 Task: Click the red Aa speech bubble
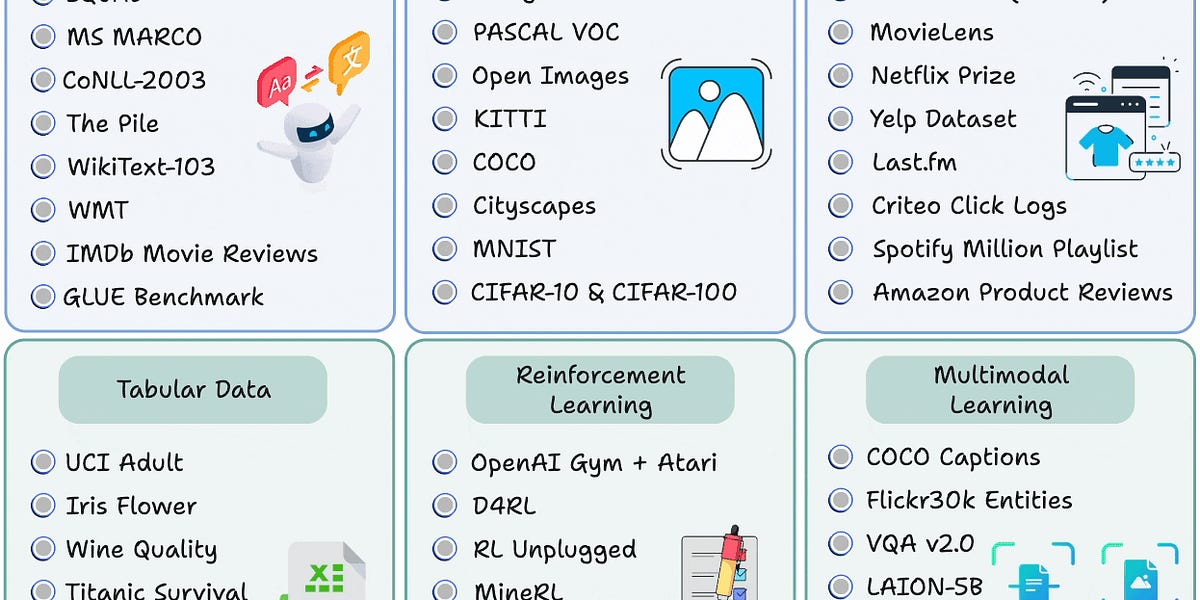(x=279, y=82)
